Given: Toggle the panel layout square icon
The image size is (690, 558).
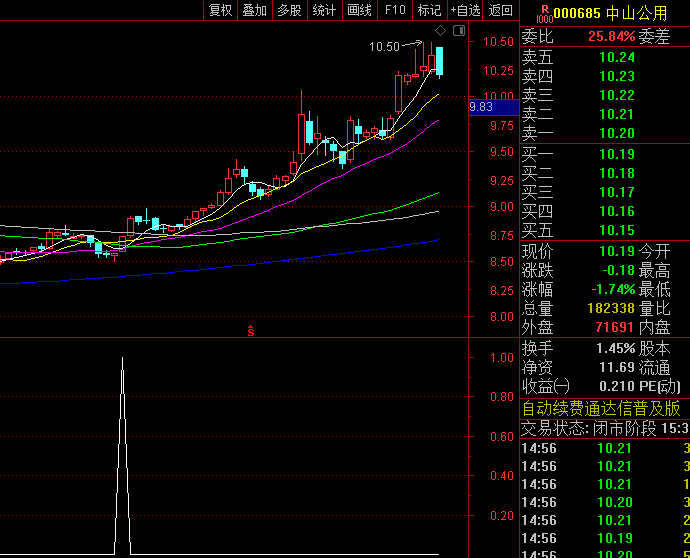Looking at the screenshot, I should click(459, 30).
